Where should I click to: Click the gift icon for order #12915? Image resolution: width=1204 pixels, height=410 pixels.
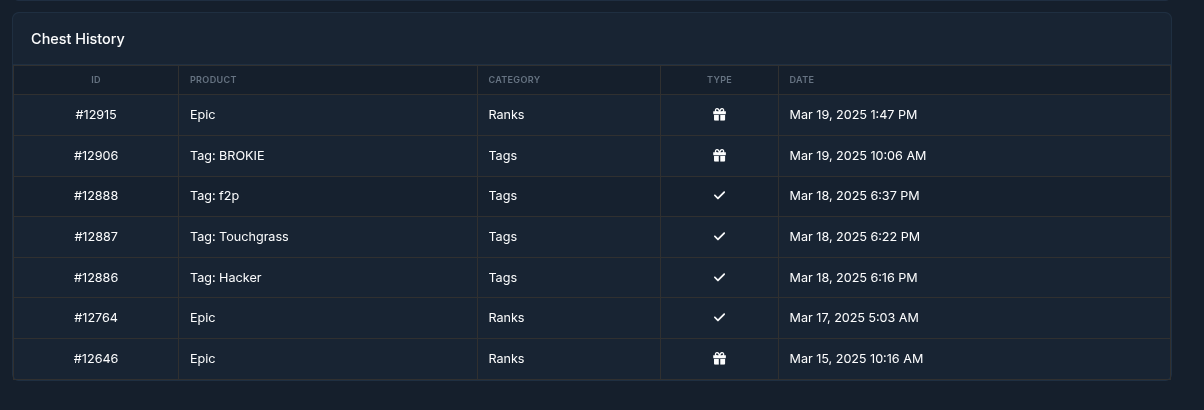(x=719, y=115)
